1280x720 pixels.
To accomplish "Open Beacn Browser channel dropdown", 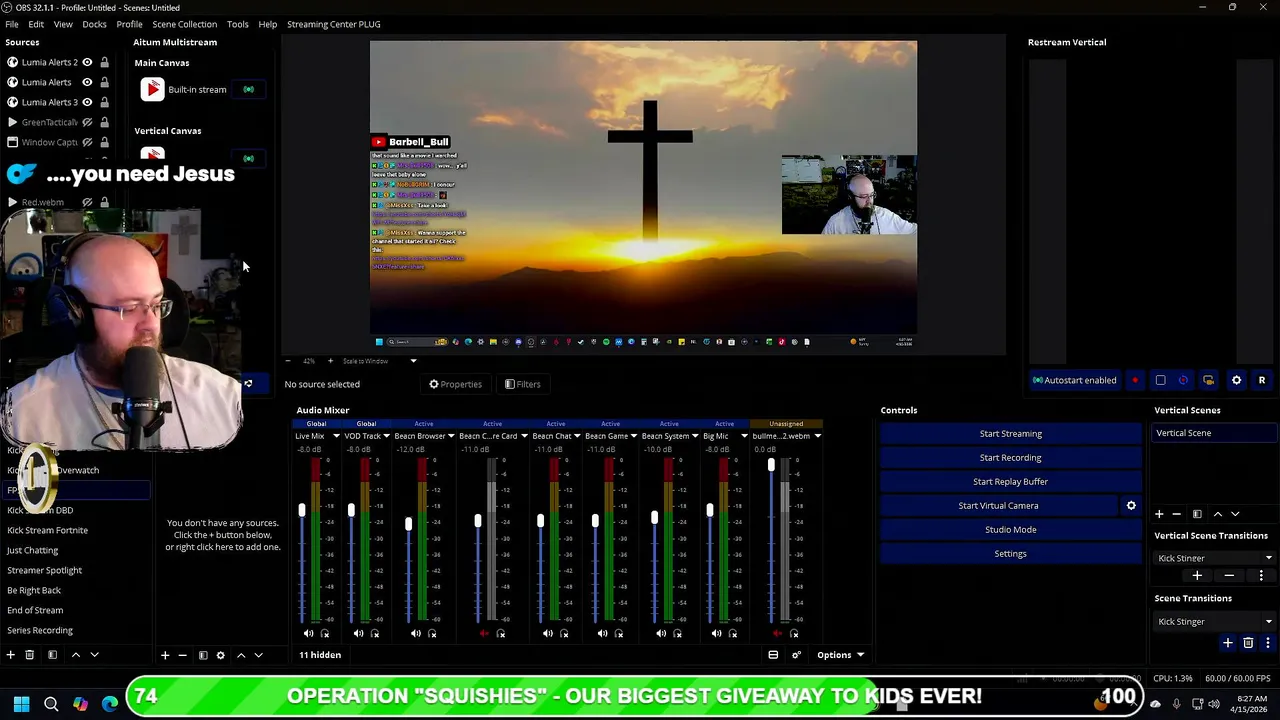I will tap(451, 436).
